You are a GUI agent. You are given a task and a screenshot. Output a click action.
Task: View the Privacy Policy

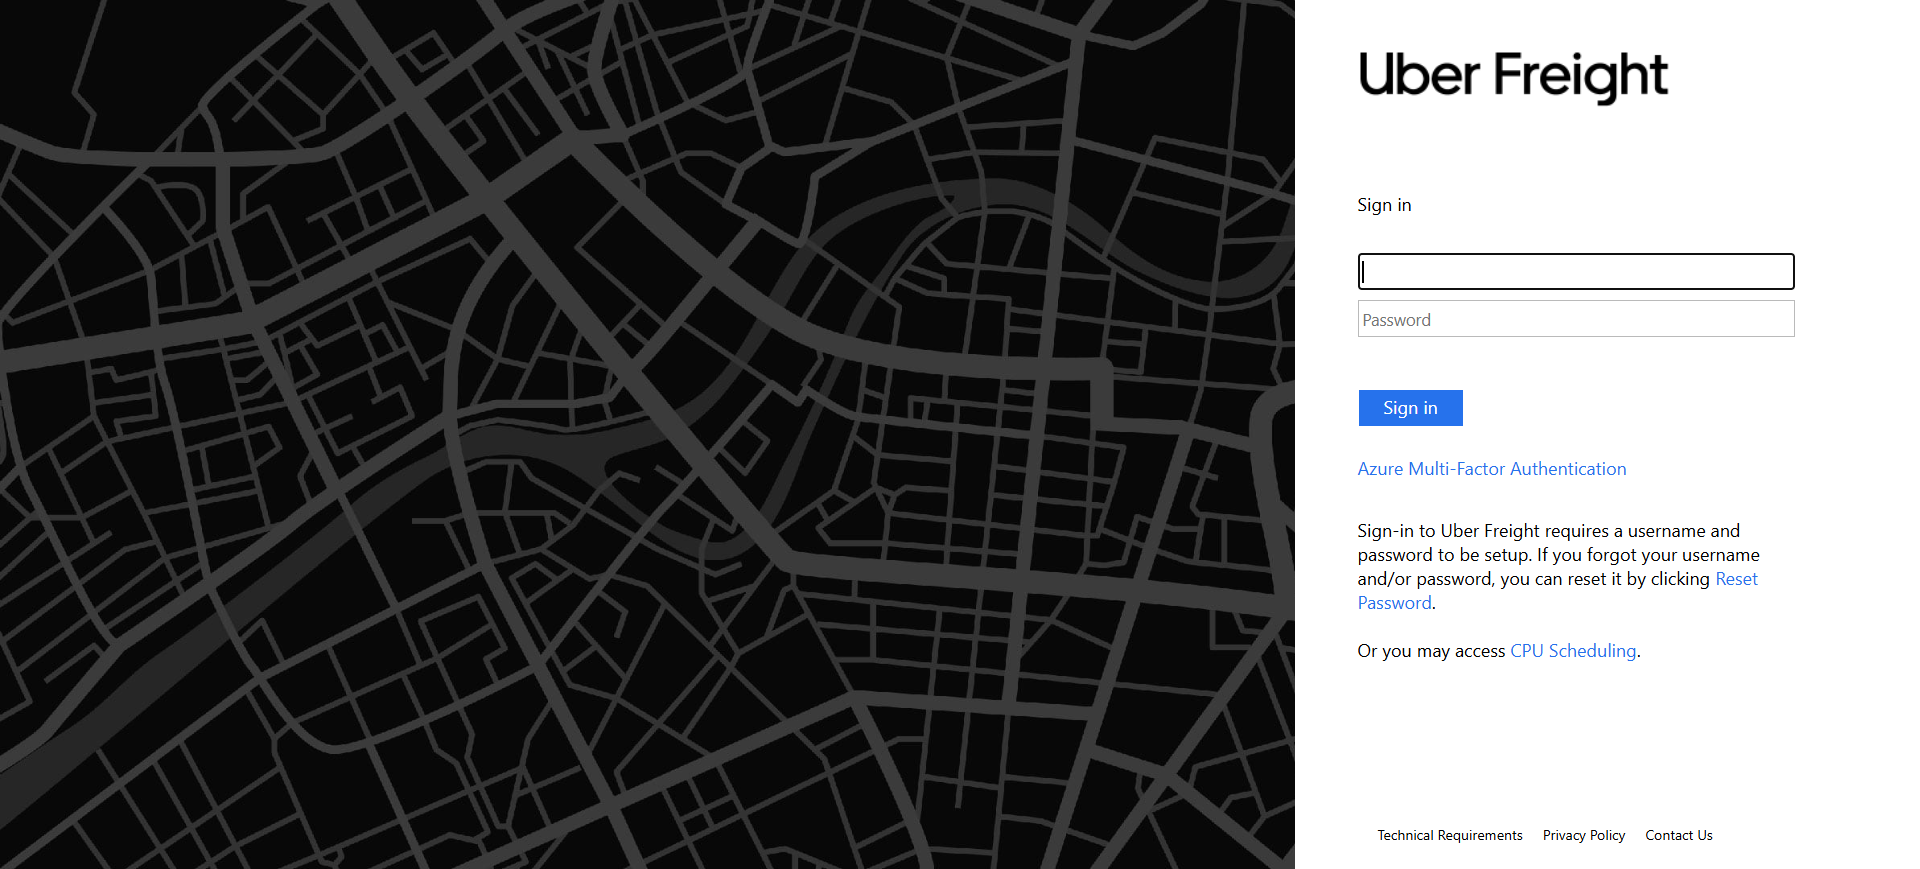pyautogui.click(x=1584, y=835)
